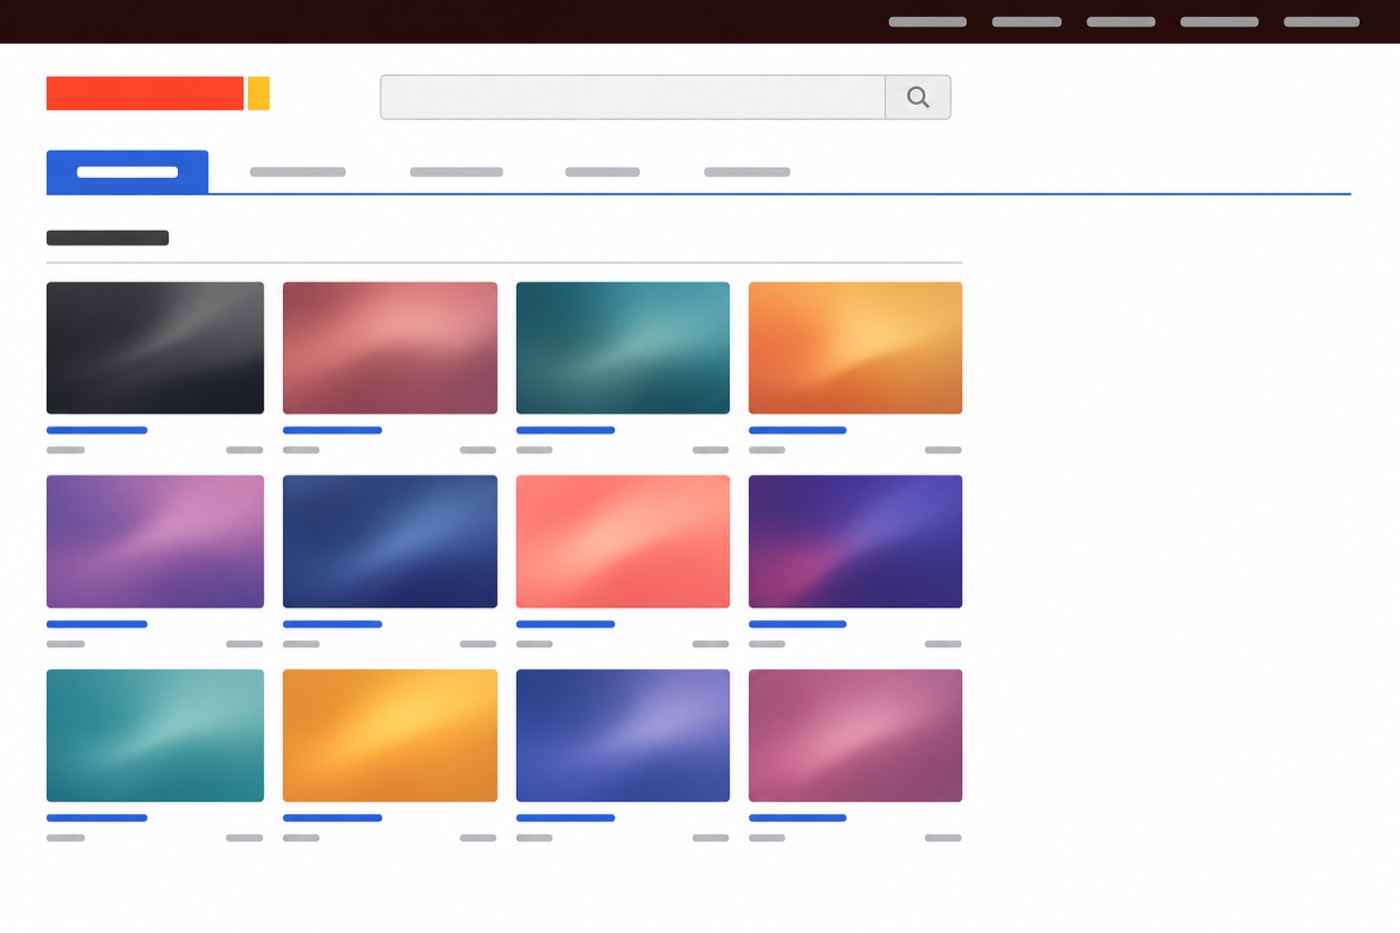The height and width of the screenshot is (933, 1400).
Task: Open the dark gray thumbnail
Action: pos(155,348)
